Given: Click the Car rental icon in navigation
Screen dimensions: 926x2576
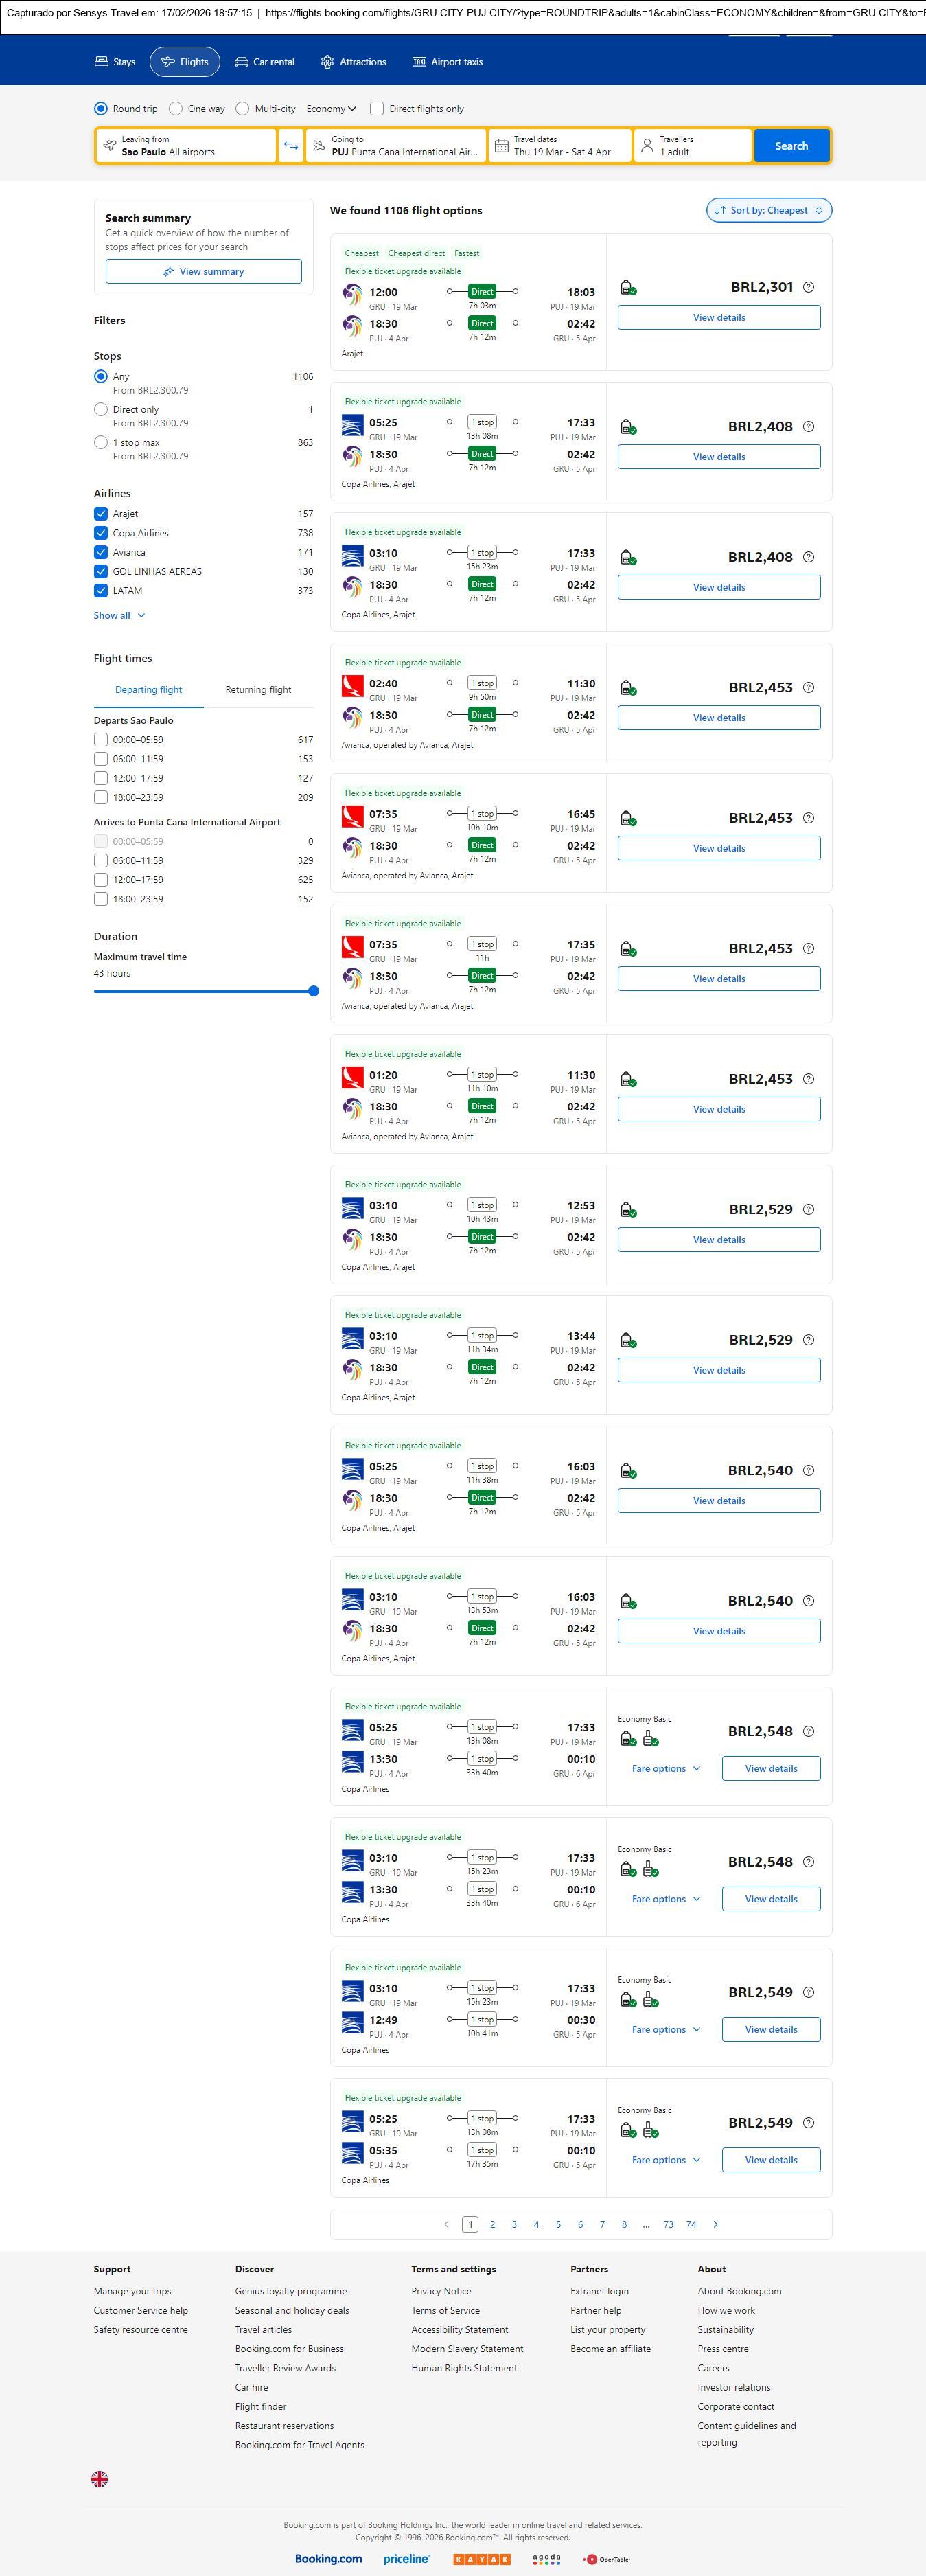Looking at the screenshot, I should (241, 62).
